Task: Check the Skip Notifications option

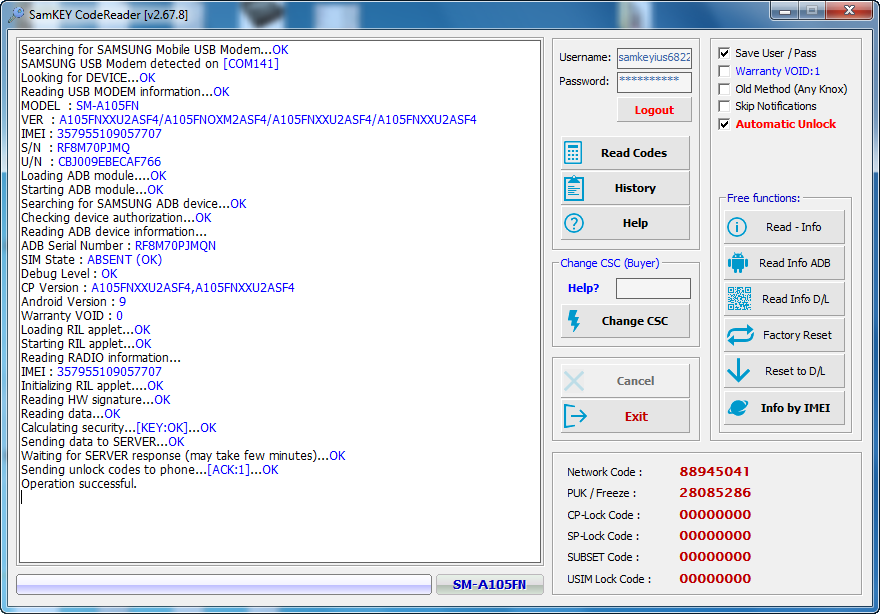Action: tap(724, 106)
